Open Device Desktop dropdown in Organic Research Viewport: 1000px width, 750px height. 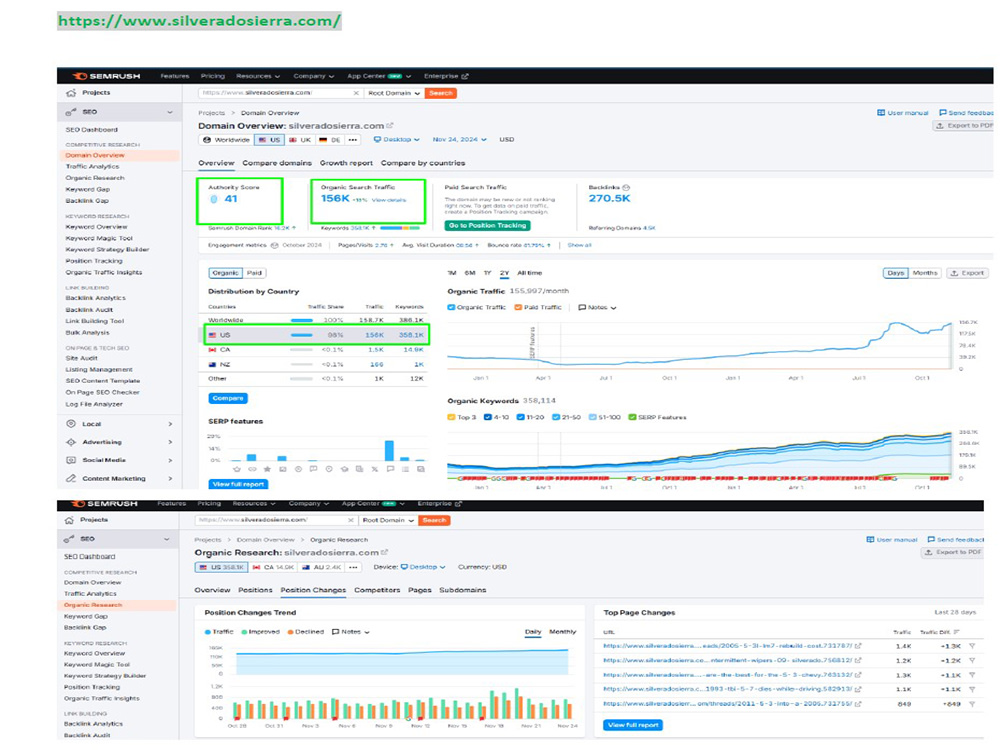[x=423, y=567]
